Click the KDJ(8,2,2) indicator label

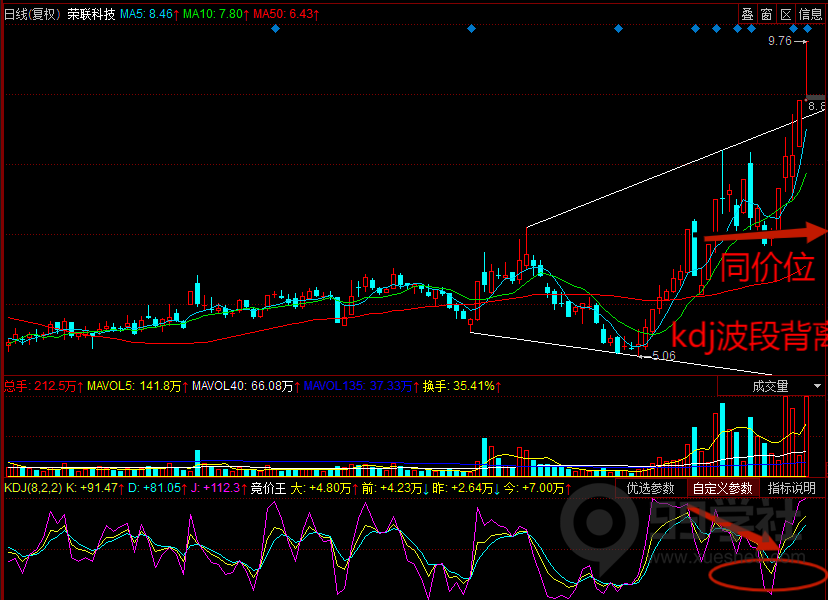pyautogui.click(x=32, y=488)
